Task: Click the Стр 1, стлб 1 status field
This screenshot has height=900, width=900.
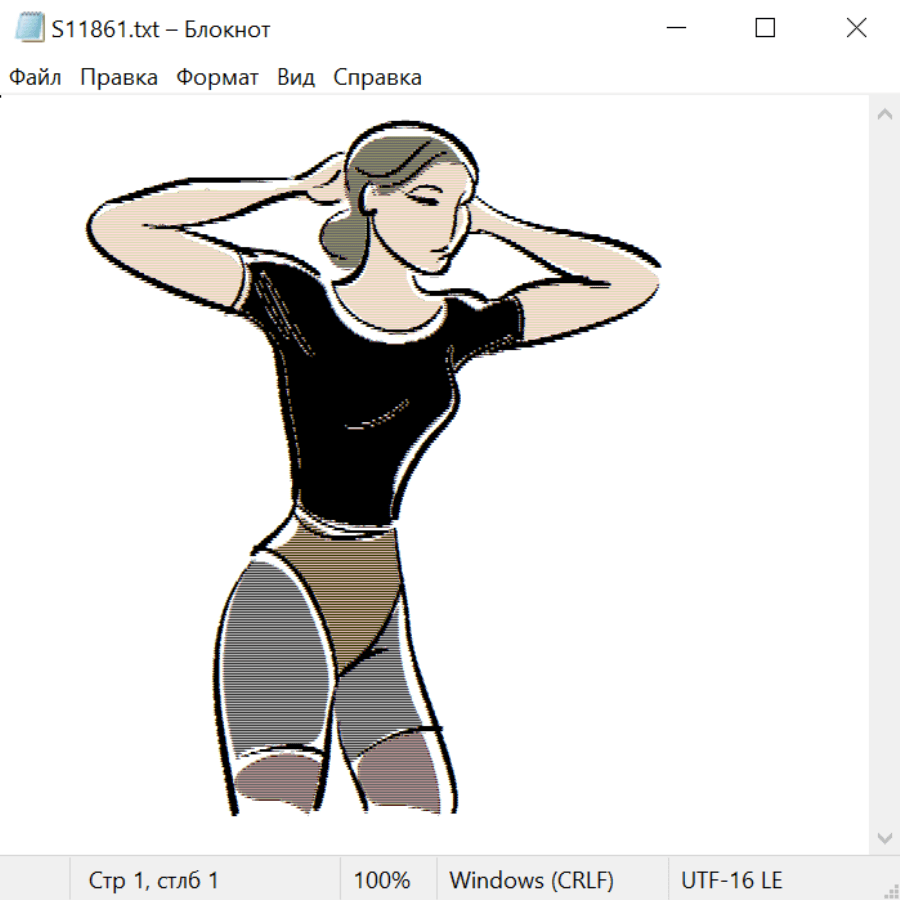Action: [154, 881]
